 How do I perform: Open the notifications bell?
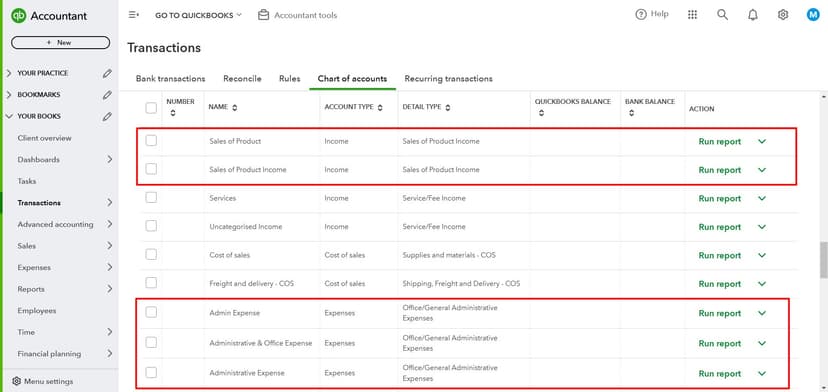(753, 15)
